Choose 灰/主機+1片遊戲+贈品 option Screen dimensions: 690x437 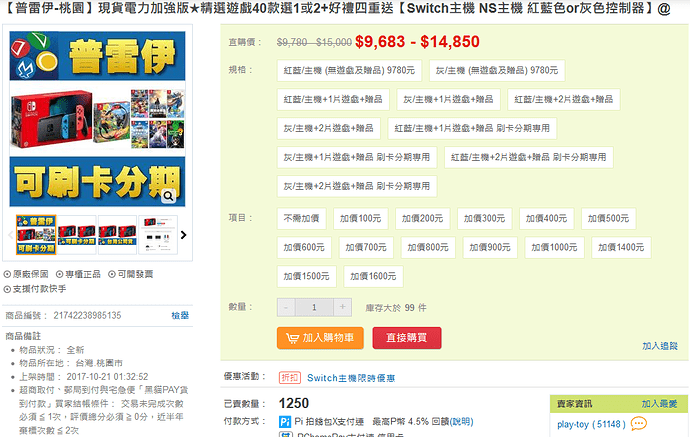click(448, 99)
